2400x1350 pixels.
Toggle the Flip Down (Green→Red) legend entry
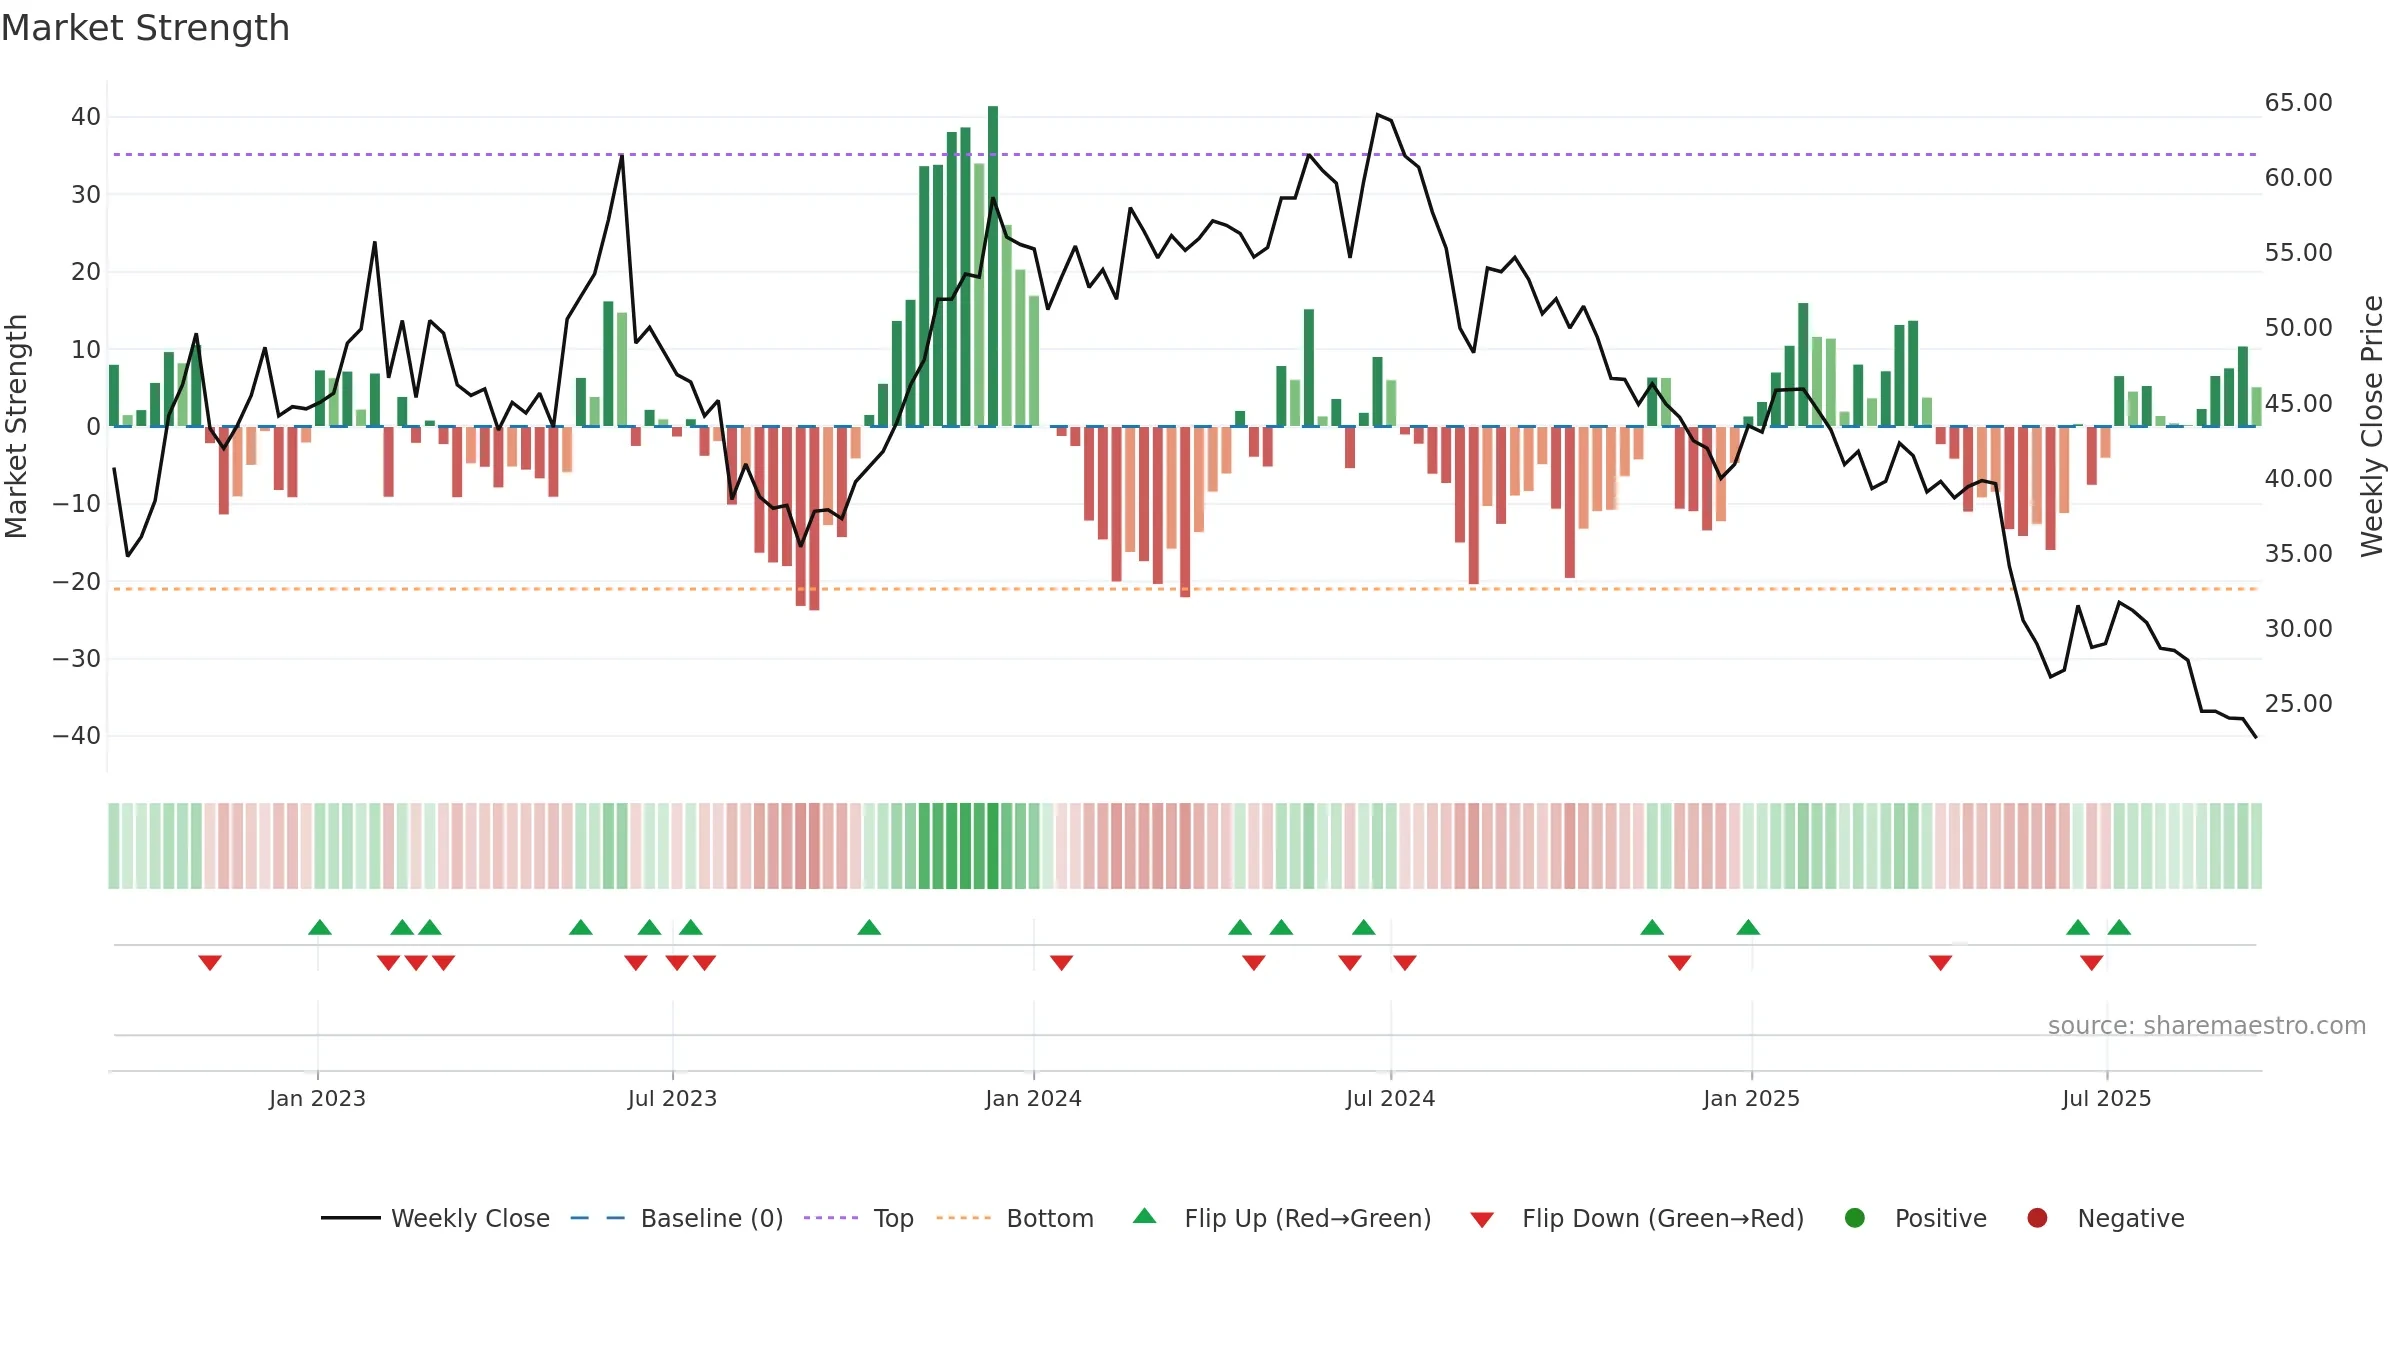(1637, 1218)
